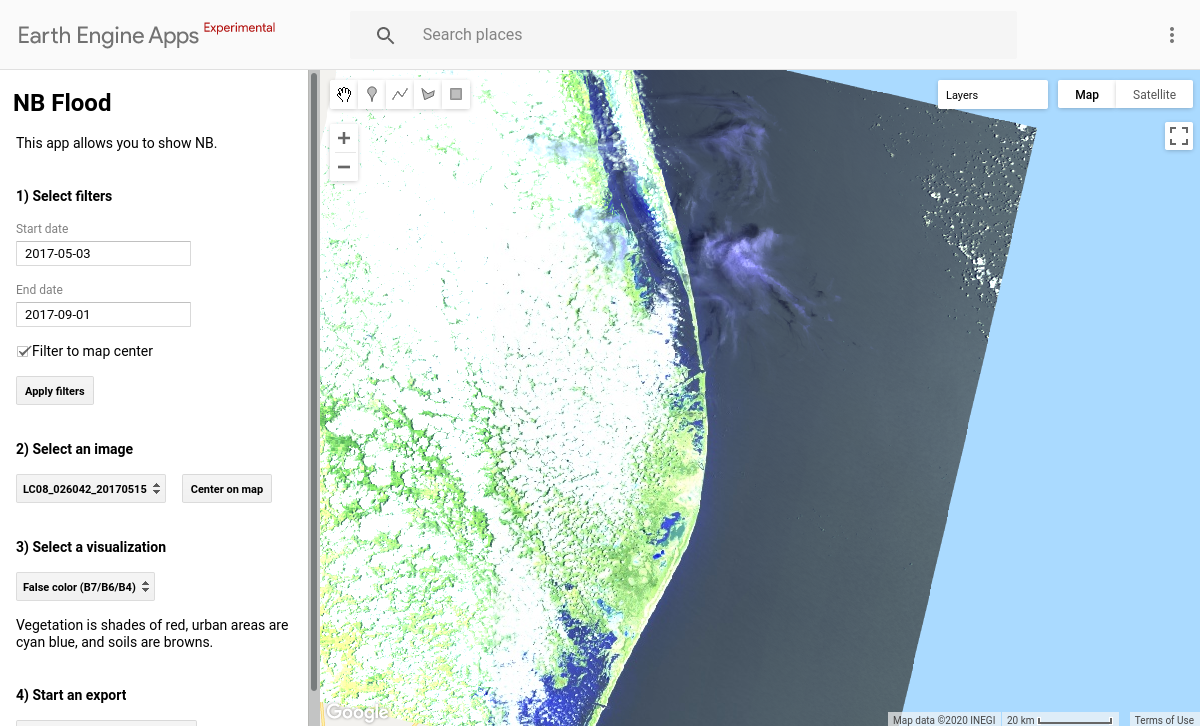Image resolution: width=1200 pixels, height=726 pixels.
Task: Uncheck Filter to map center
Action: click(x=21, y=350)
